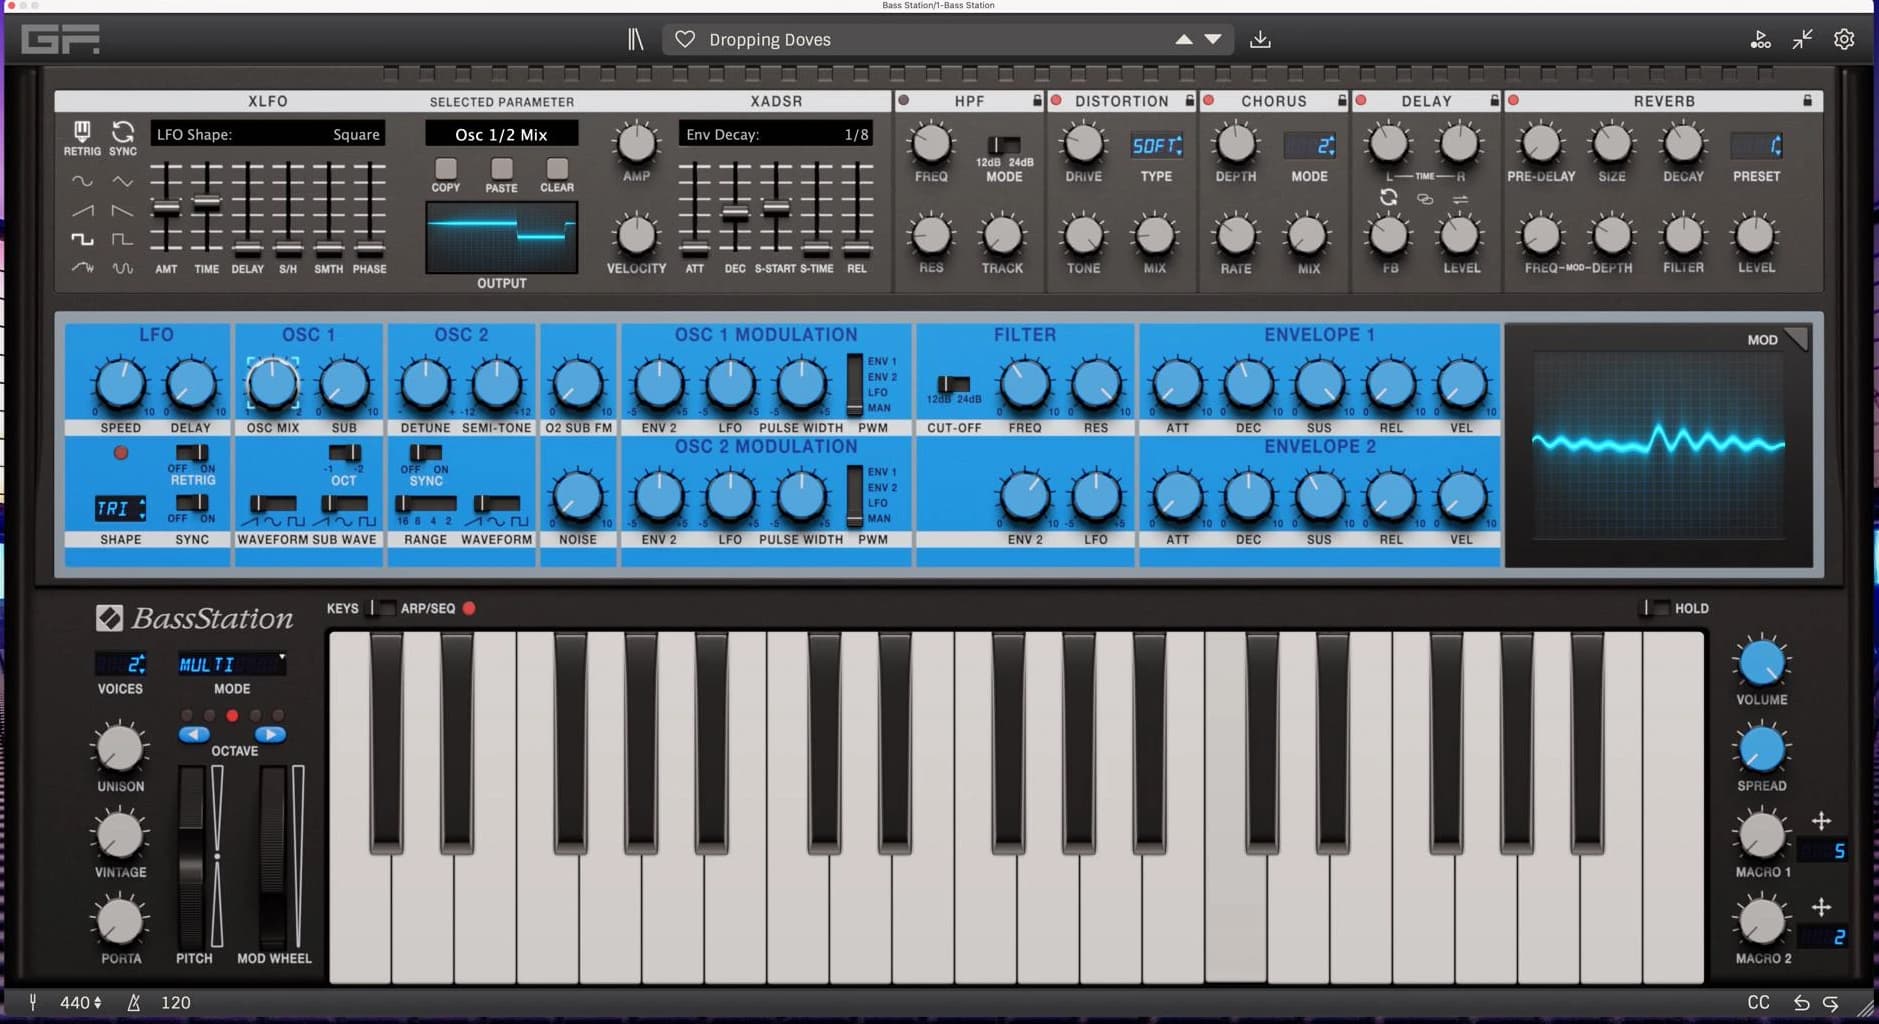Toggle the LFO Retrig off/on switch

click(192, 453)
